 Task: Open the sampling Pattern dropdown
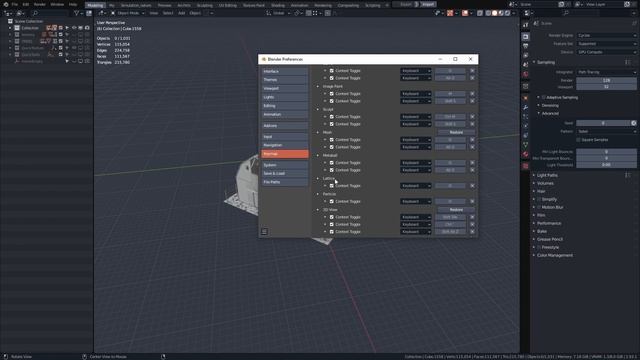click(606, 131)
